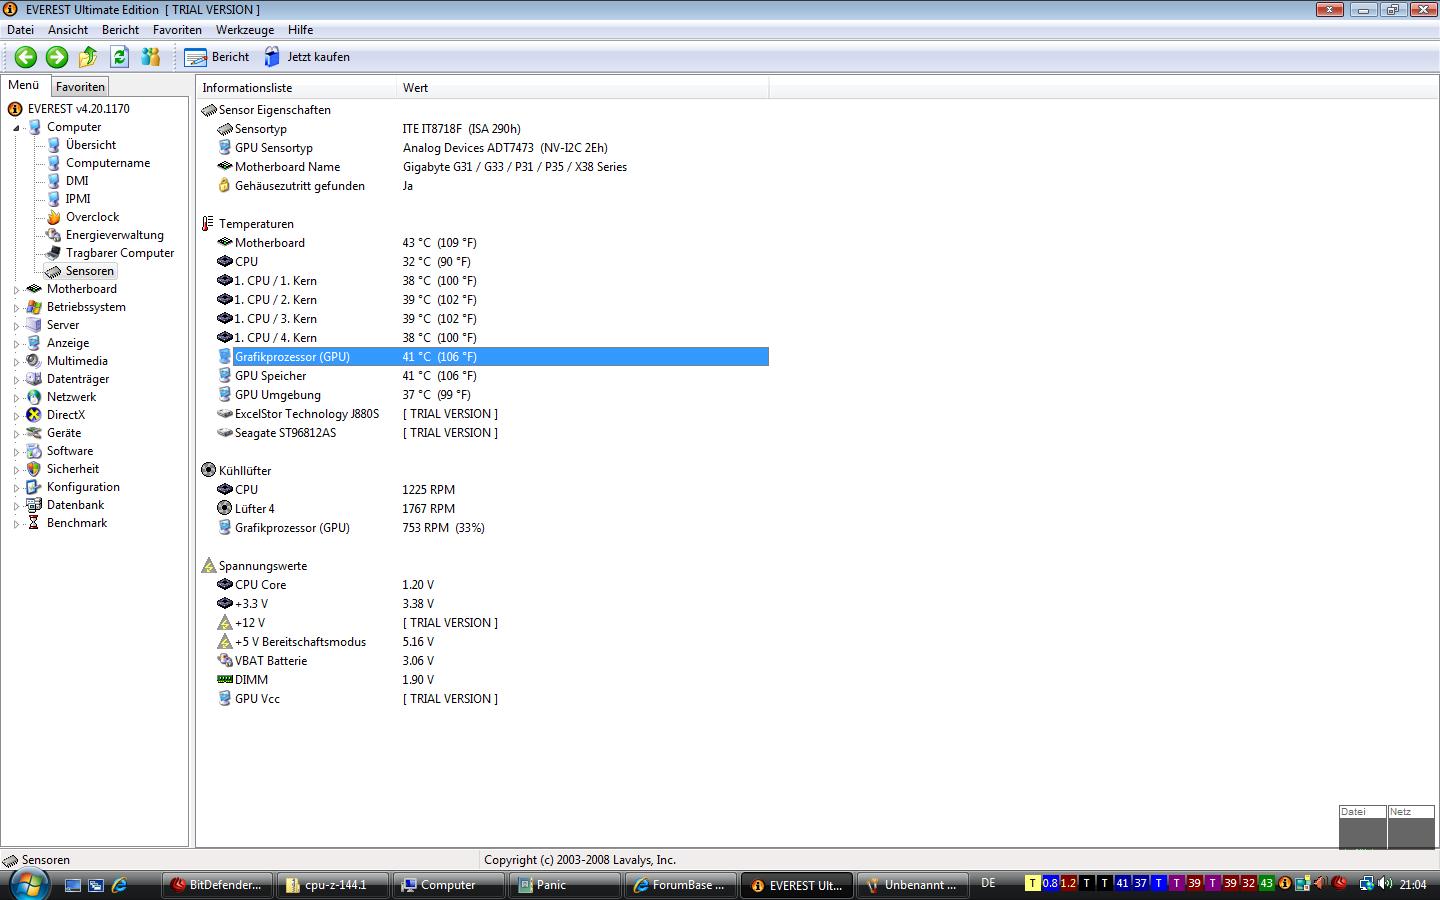1440x900 pixels.
Task: Switch to the Menü sidebar tab
Action: click(x=24, y=86)
